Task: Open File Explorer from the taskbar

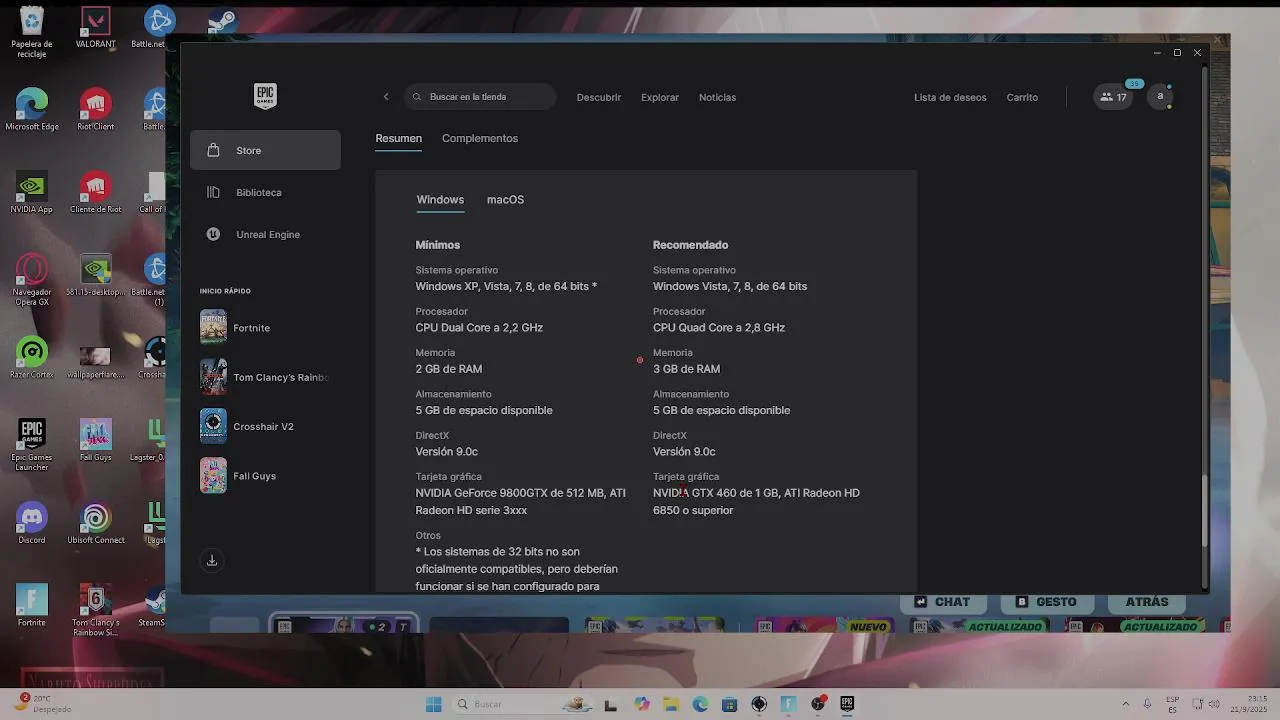Action: pos(670,704)
